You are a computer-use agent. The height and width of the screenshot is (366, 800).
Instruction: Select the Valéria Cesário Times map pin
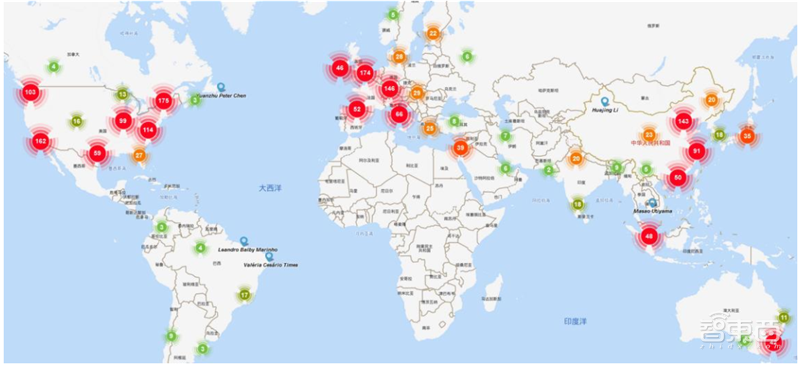(x=269, y=257)
